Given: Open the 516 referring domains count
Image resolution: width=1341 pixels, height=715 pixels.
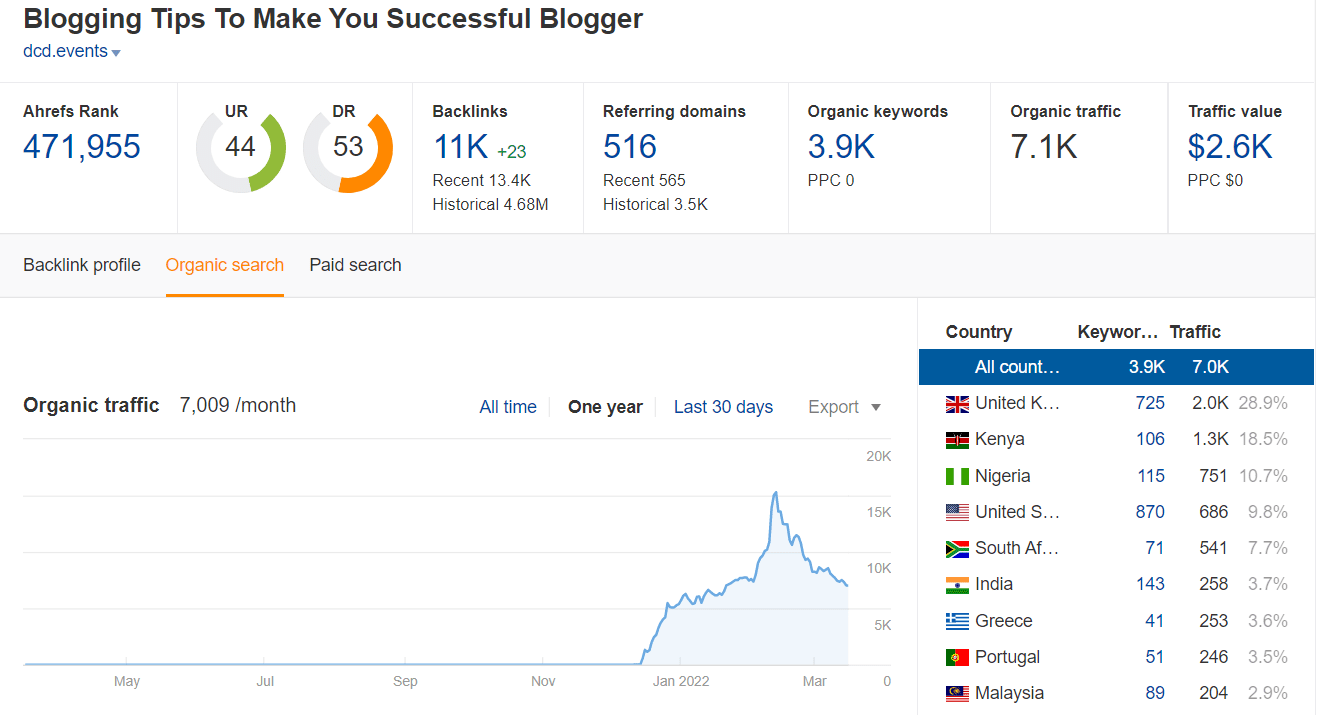Looking at the screenshot, I should coord(630,147).
